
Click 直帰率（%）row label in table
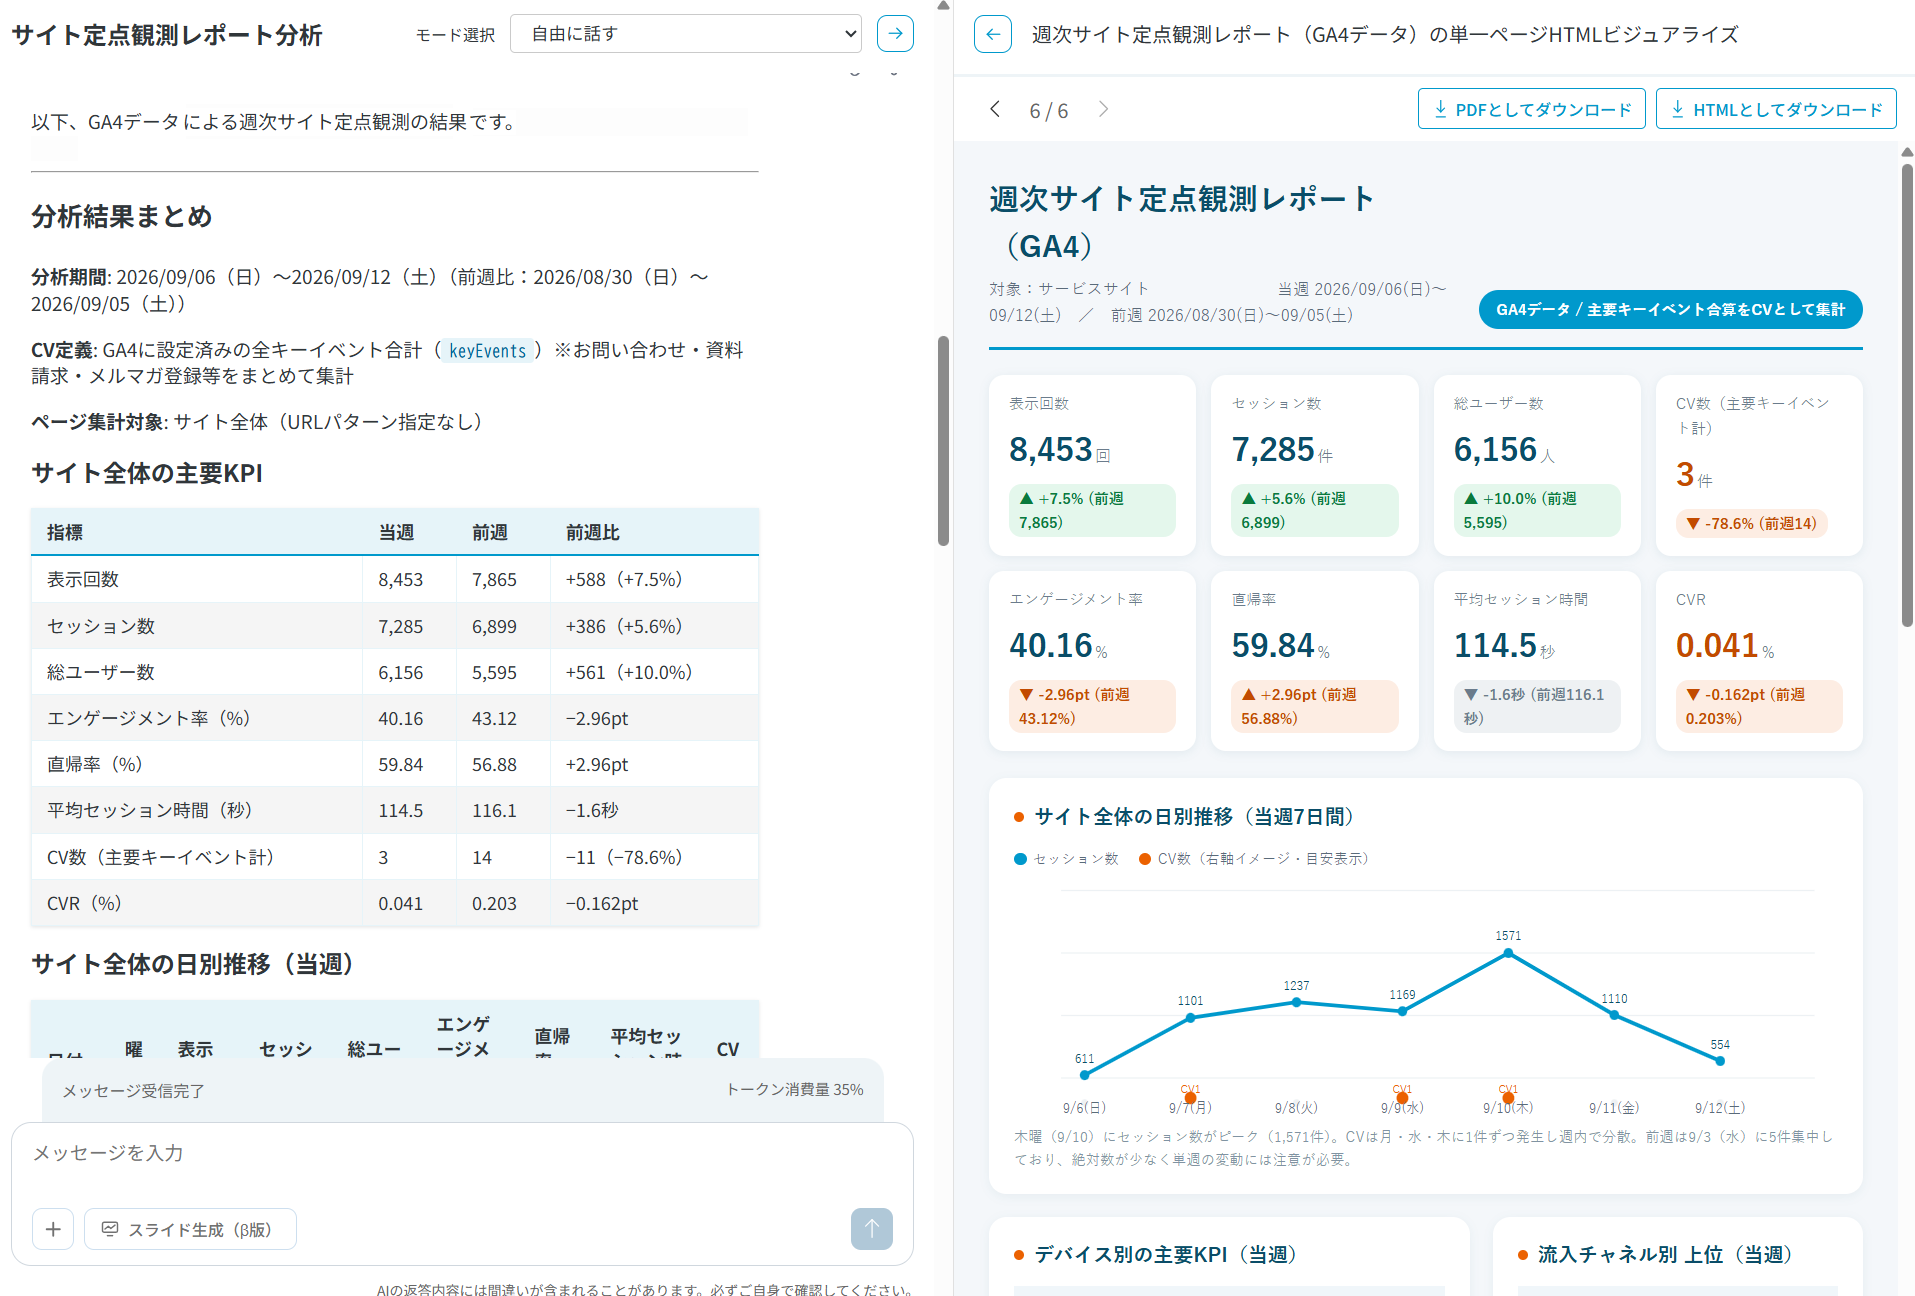point(95,764)
